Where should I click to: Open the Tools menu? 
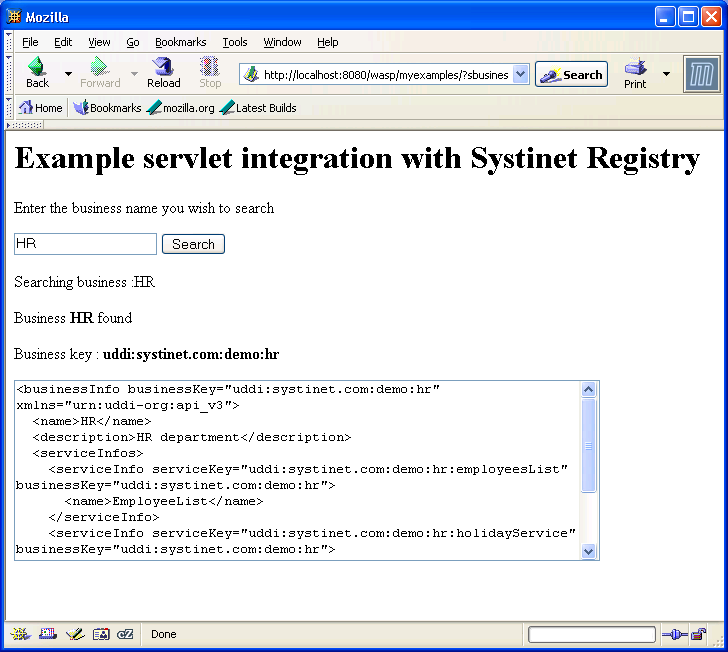(x=234, y=42)
